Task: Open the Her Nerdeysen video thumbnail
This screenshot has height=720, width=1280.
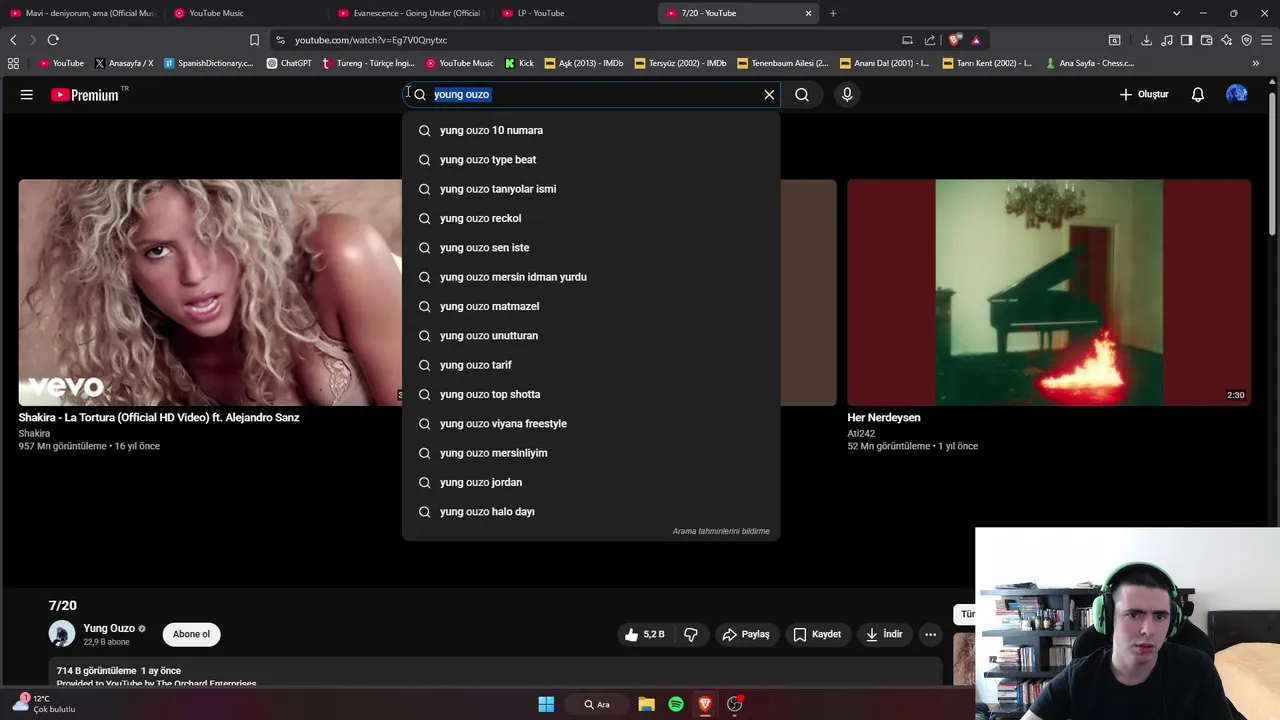Action: tap(1049, 292)
